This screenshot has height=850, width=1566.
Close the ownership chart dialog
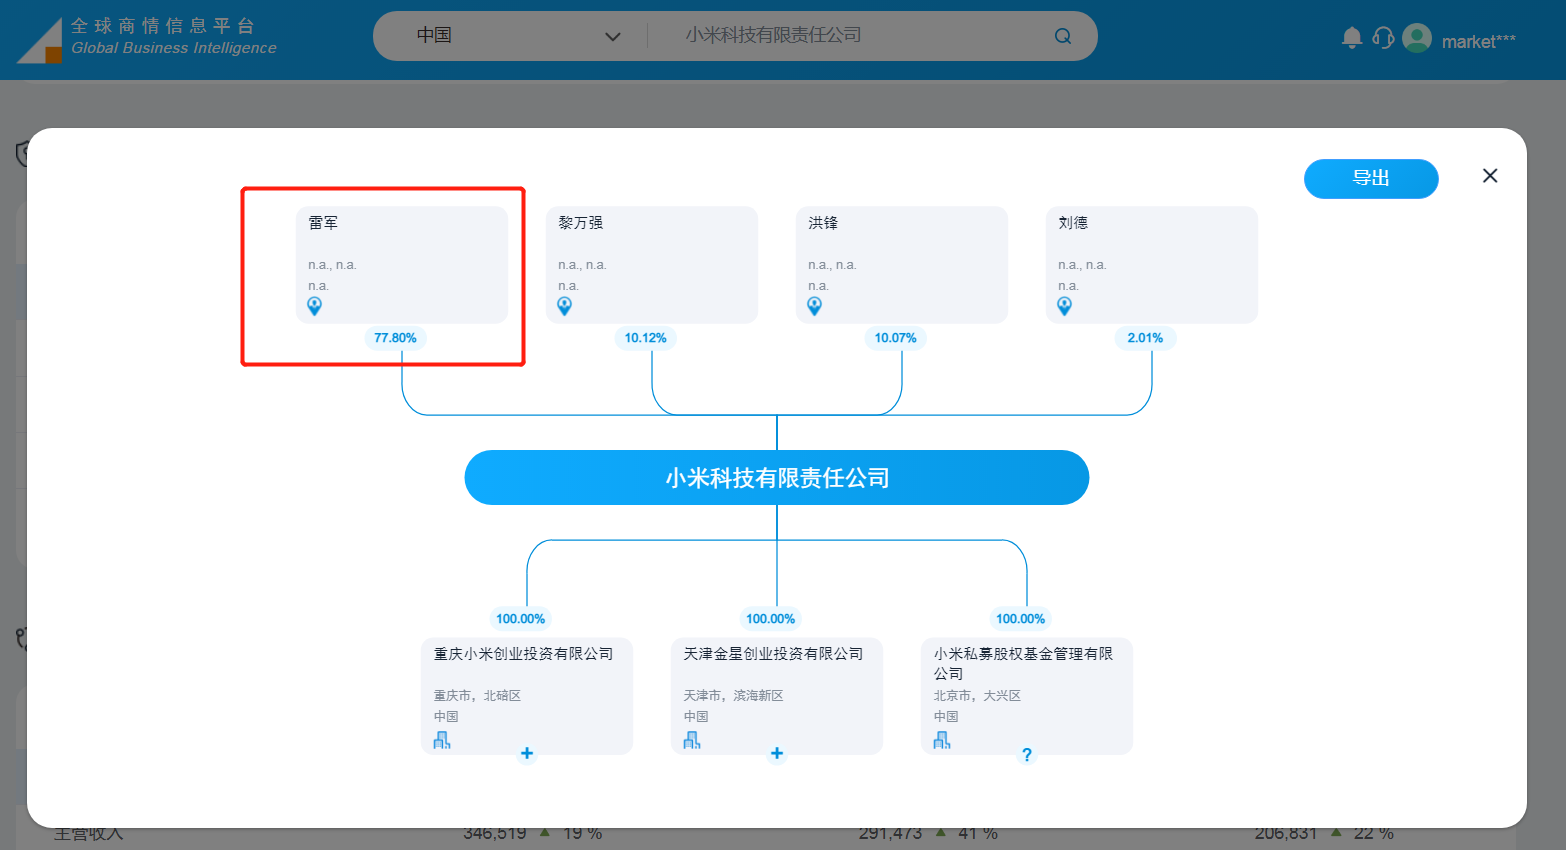[1490, 176]
